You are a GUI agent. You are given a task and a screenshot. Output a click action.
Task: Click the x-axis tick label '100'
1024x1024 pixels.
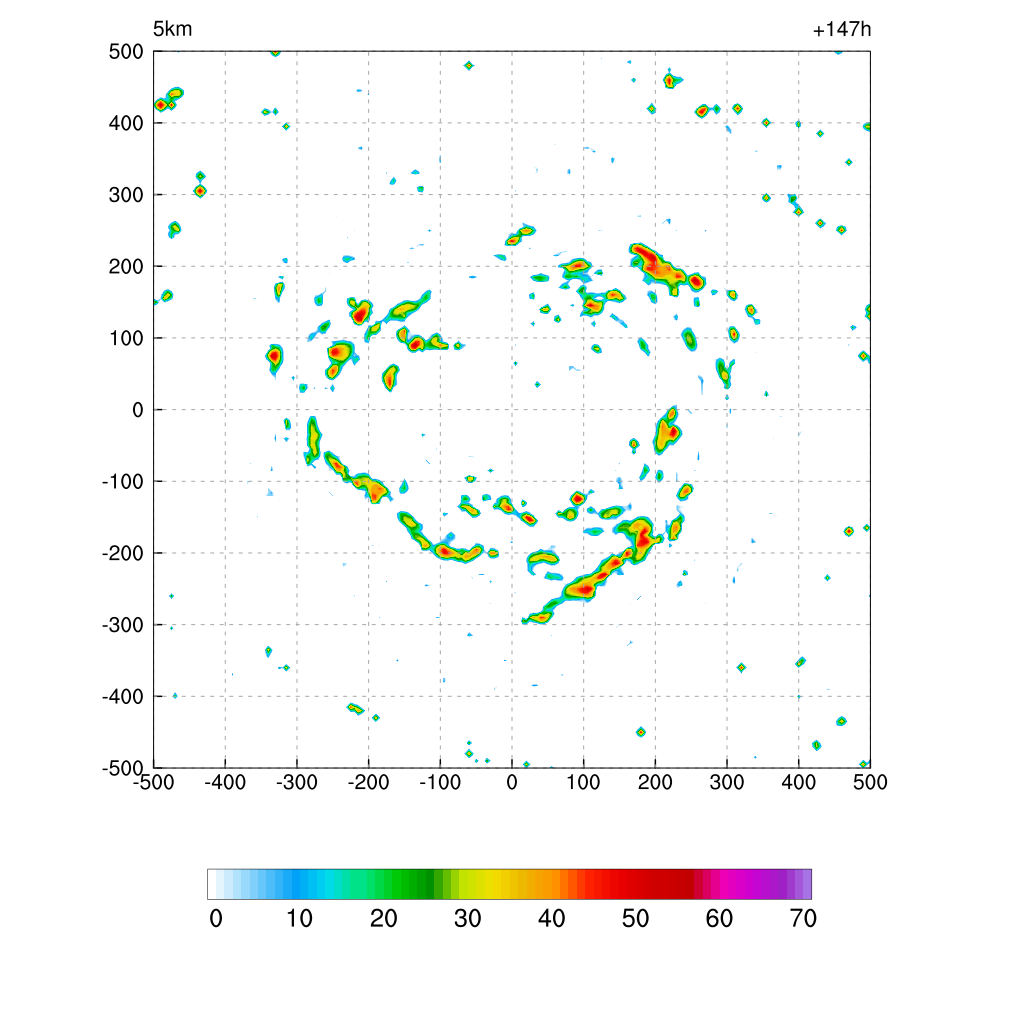(583, 782)
